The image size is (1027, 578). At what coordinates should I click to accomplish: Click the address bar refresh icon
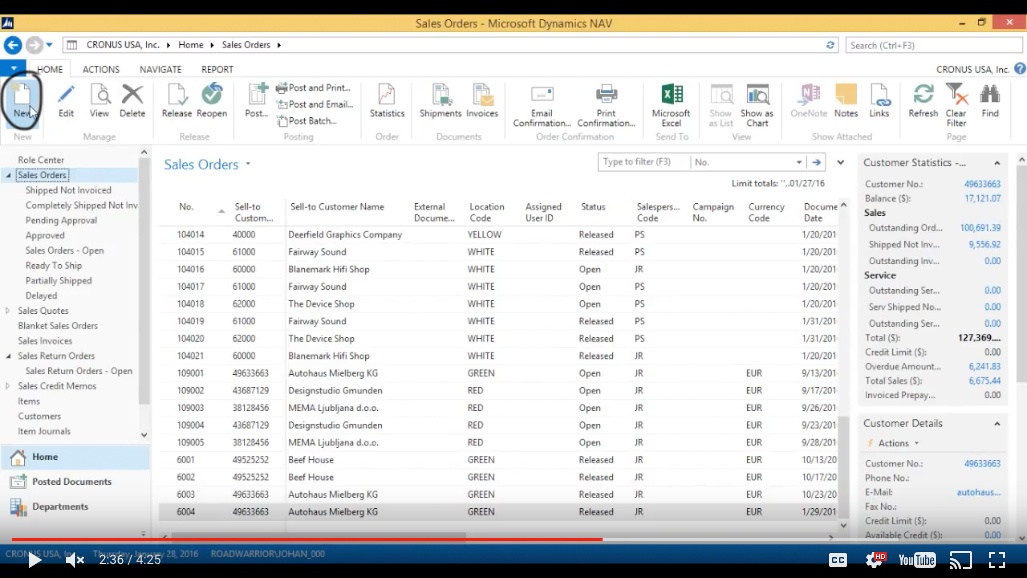[830, 45]
